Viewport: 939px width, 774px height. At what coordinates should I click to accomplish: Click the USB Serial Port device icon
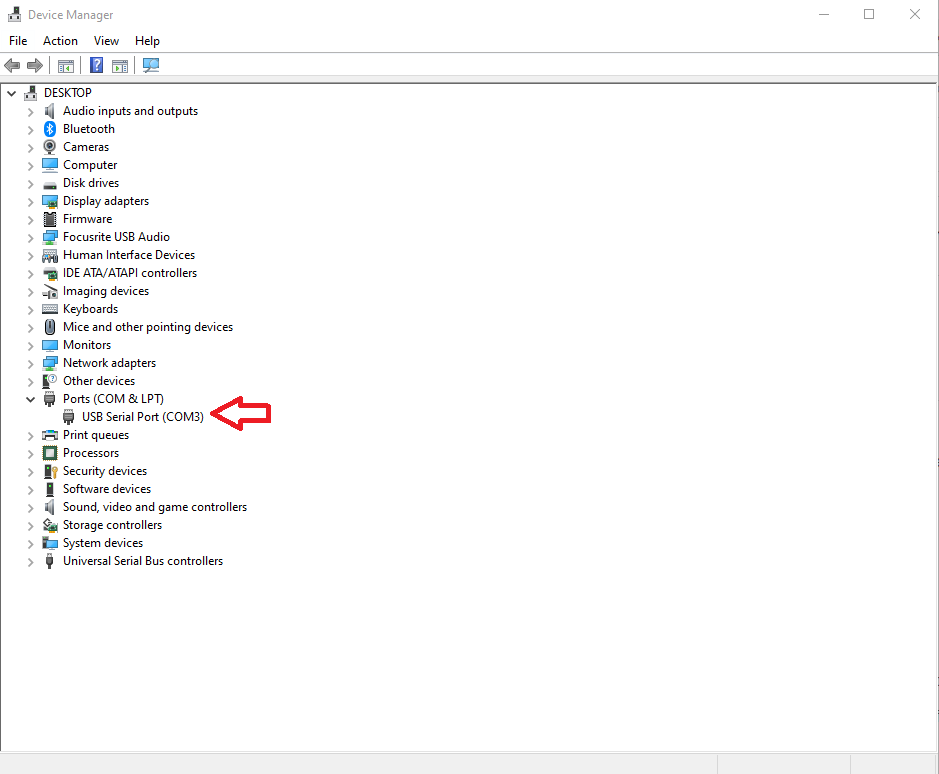(x=69, y=417)
